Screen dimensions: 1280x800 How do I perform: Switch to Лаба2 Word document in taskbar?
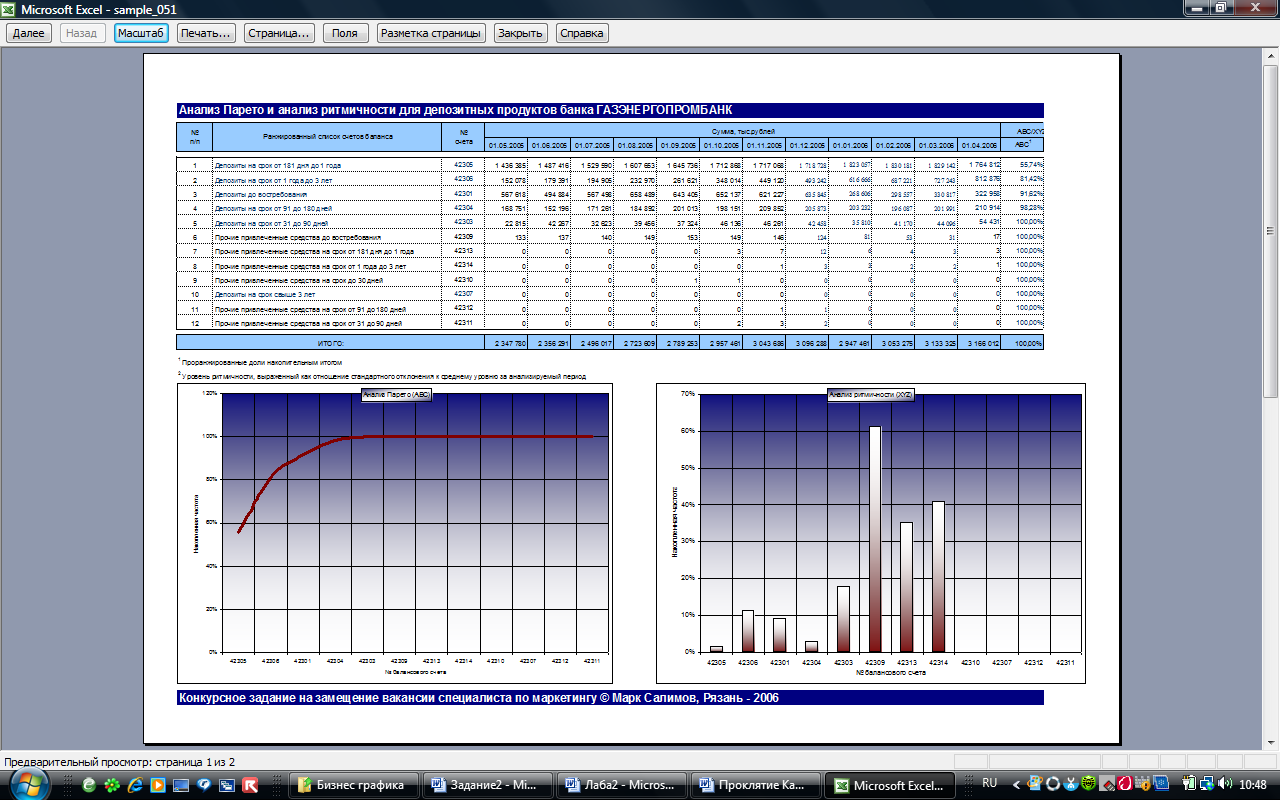click(622, 785)
